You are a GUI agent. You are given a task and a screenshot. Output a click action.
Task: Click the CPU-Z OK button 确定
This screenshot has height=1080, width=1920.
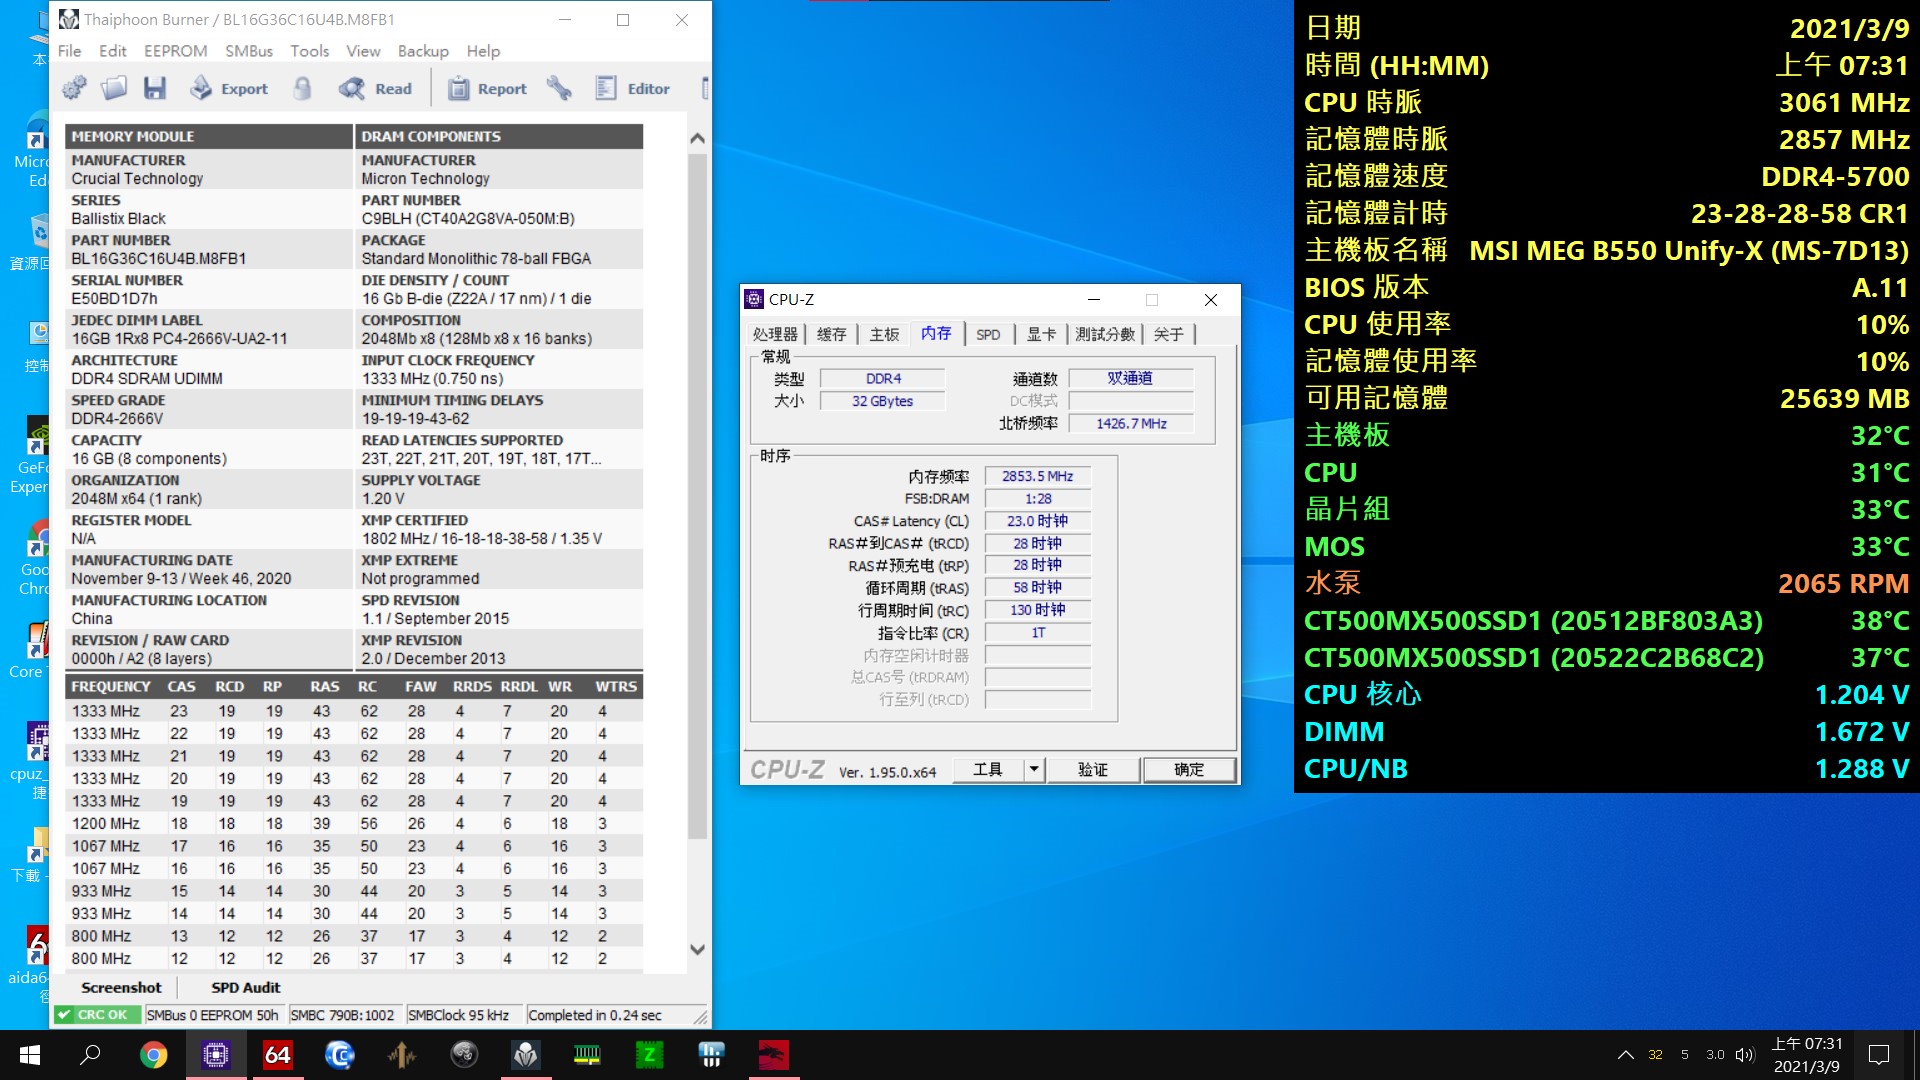[x=1189, y=769]
